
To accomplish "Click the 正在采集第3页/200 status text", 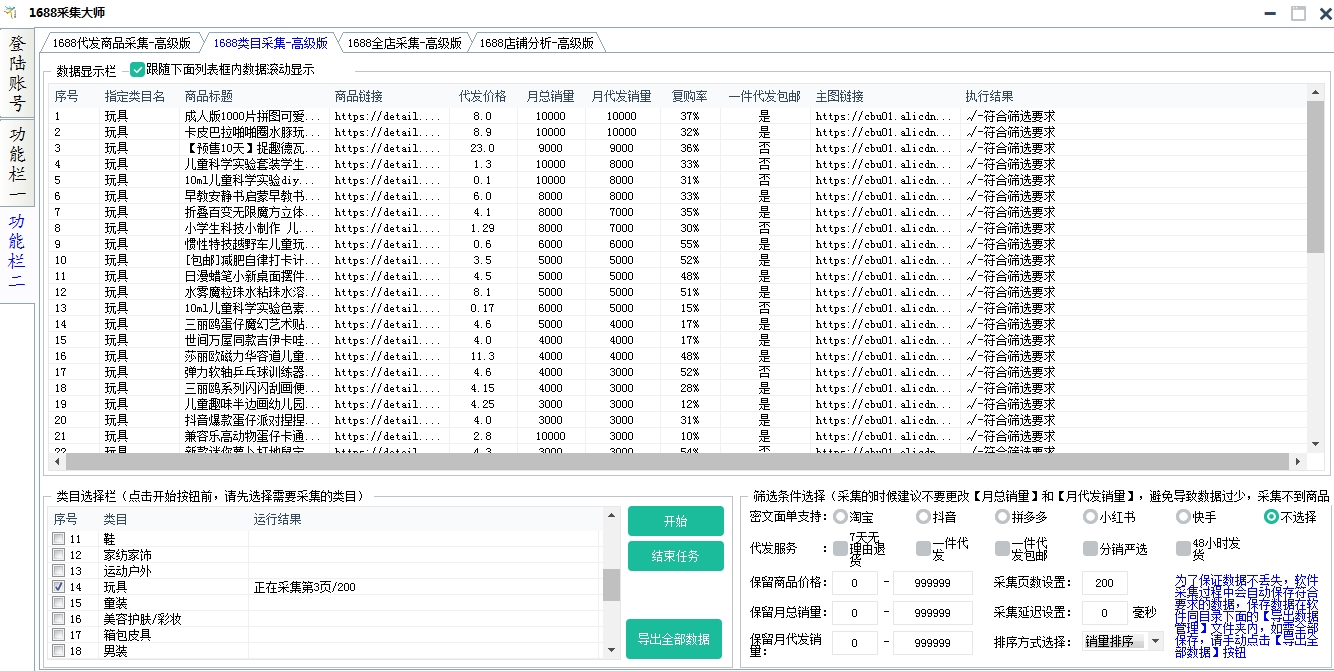I will (304, 587).
